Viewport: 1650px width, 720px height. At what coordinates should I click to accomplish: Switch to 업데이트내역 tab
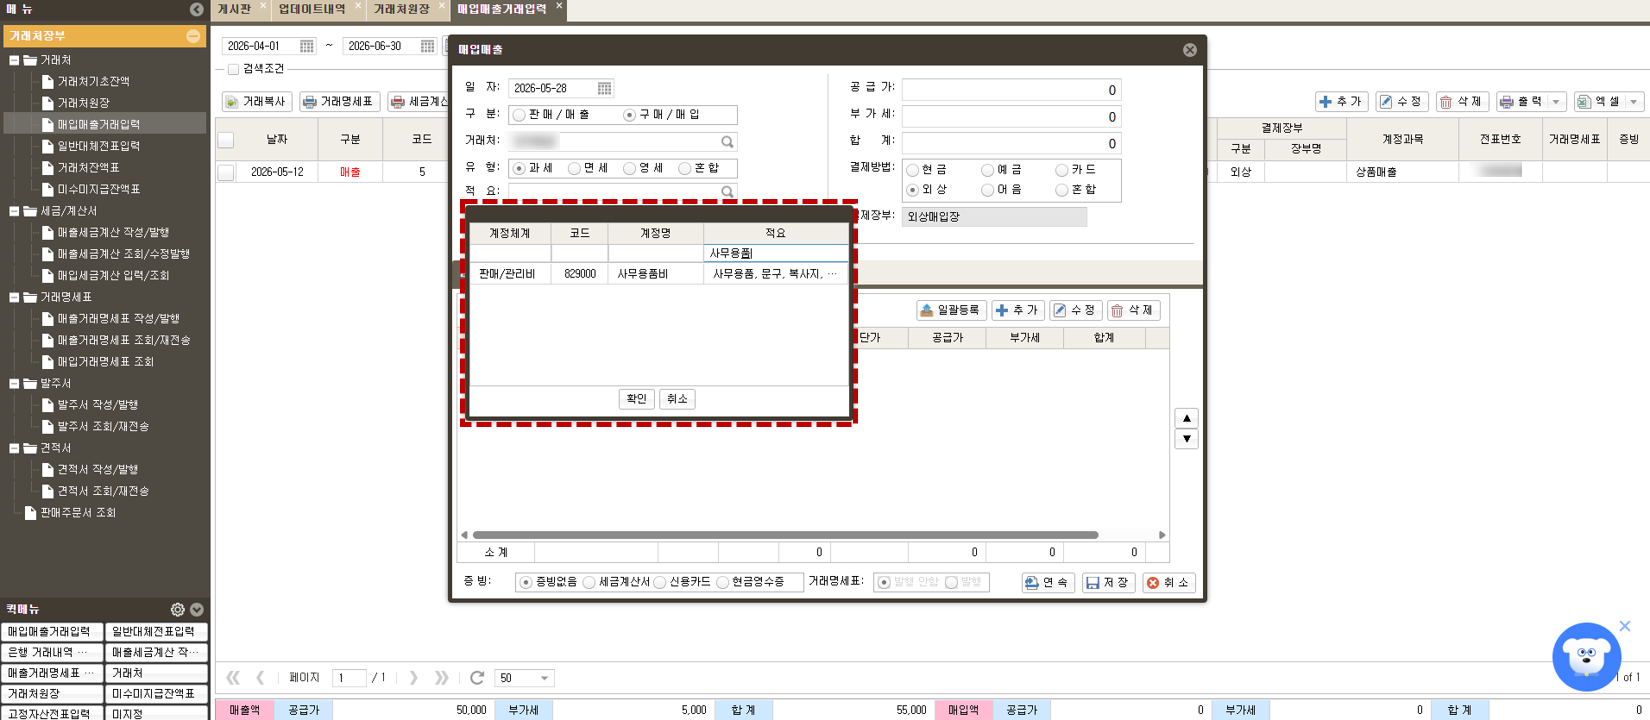coord(312,9)
